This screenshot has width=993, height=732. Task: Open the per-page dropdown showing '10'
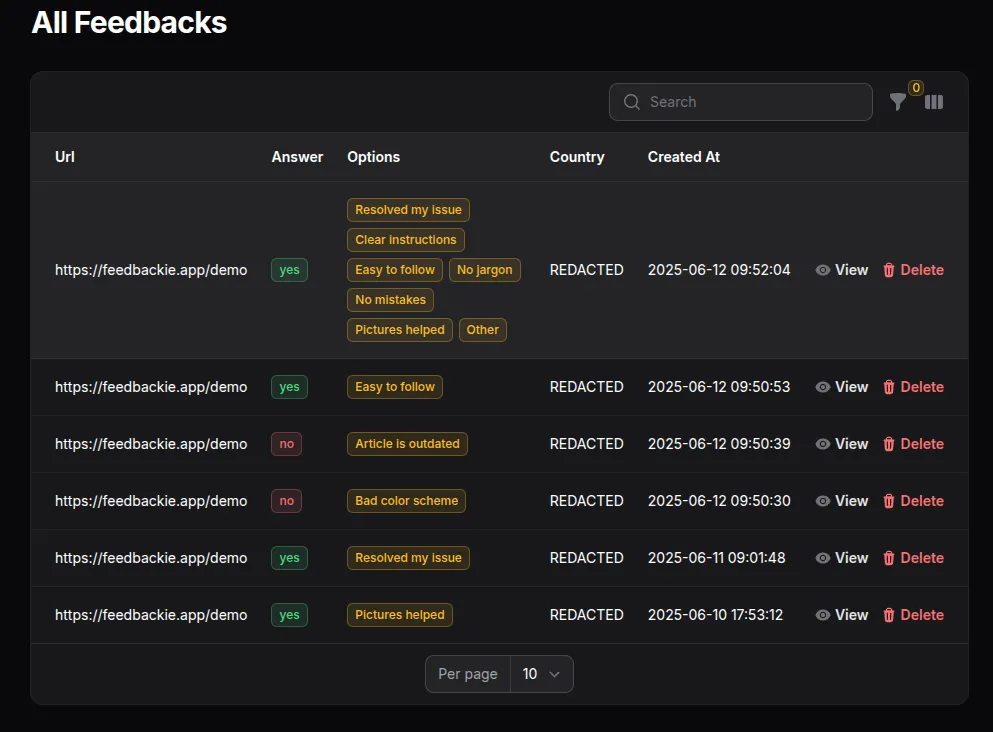tap(541, 674)
